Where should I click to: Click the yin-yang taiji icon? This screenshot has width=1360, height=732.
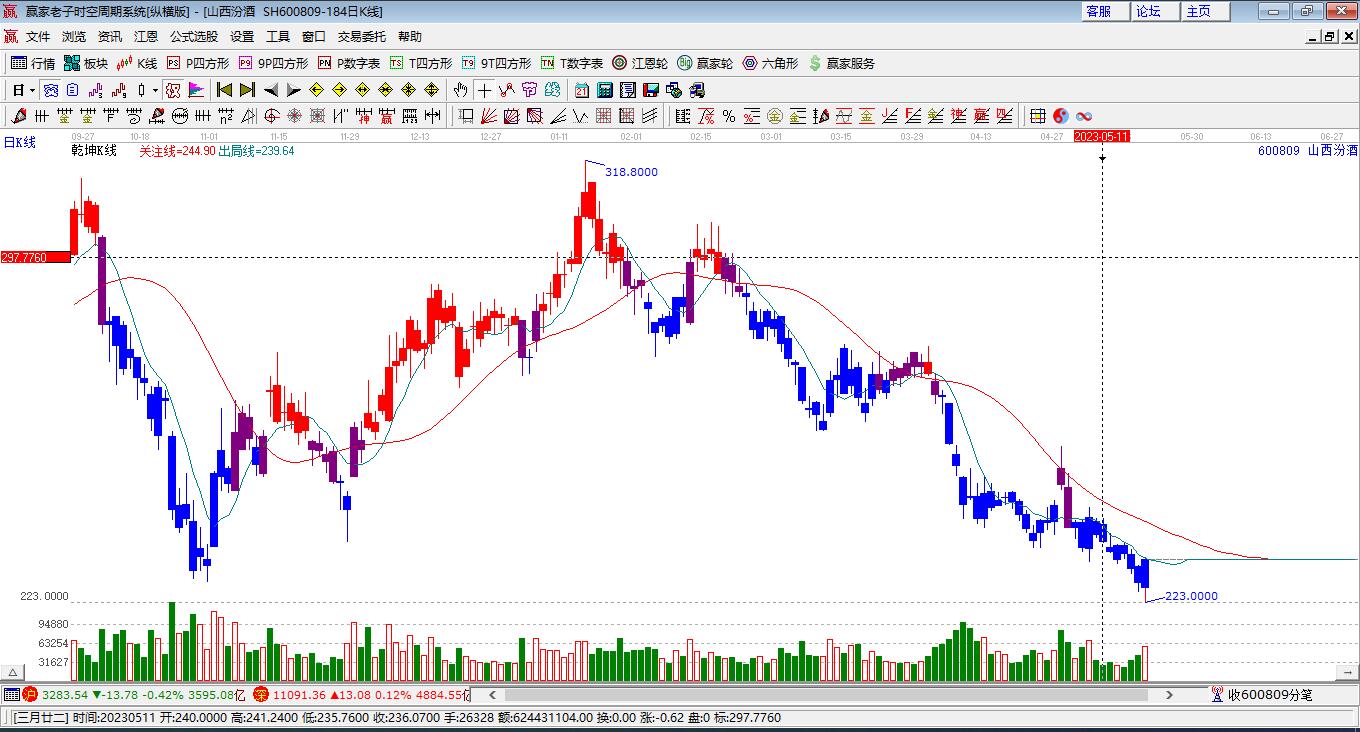(x=1061, y=116)
